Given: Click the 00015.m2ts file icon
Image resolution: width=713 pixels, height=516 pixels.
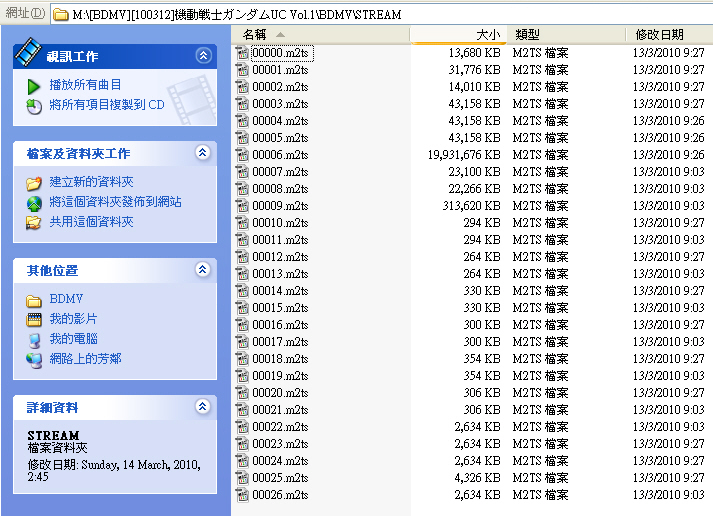Looking at the screenshot, I should coord(242,308).
